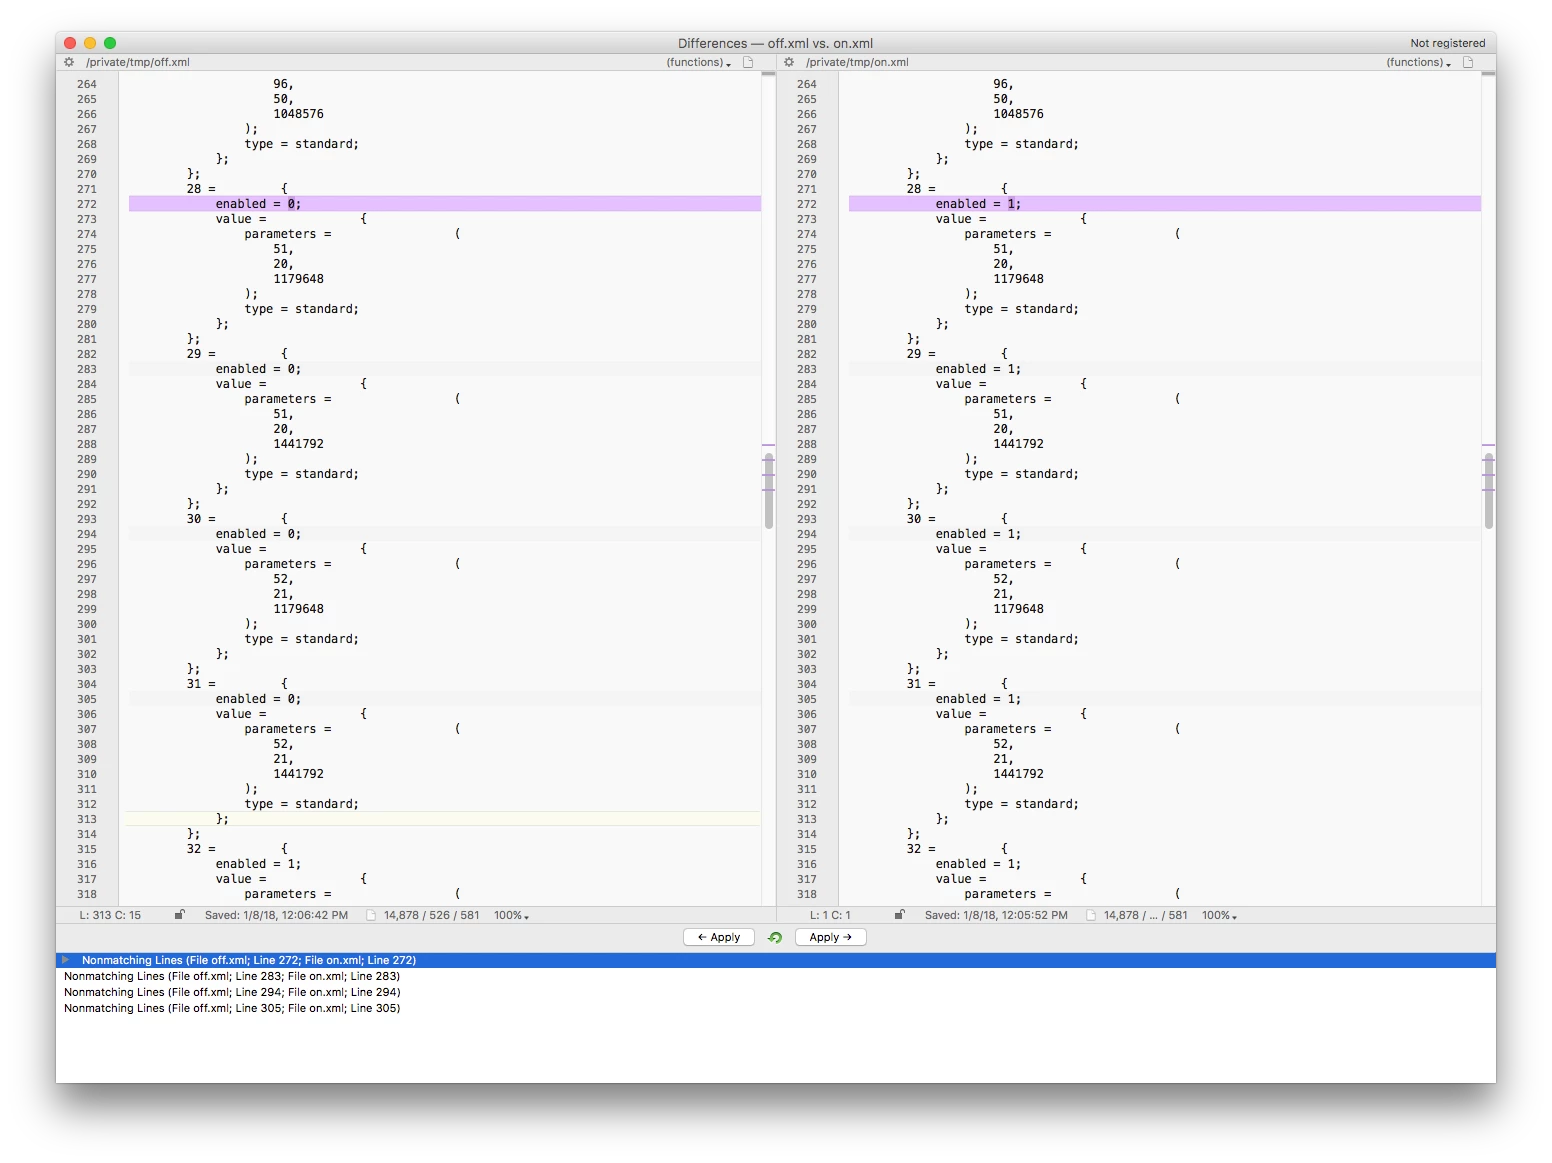Open the left pane 100% zoom dropdown
The height and width of the screenshot is (1163, 1552).
click(x=511, y=915)
